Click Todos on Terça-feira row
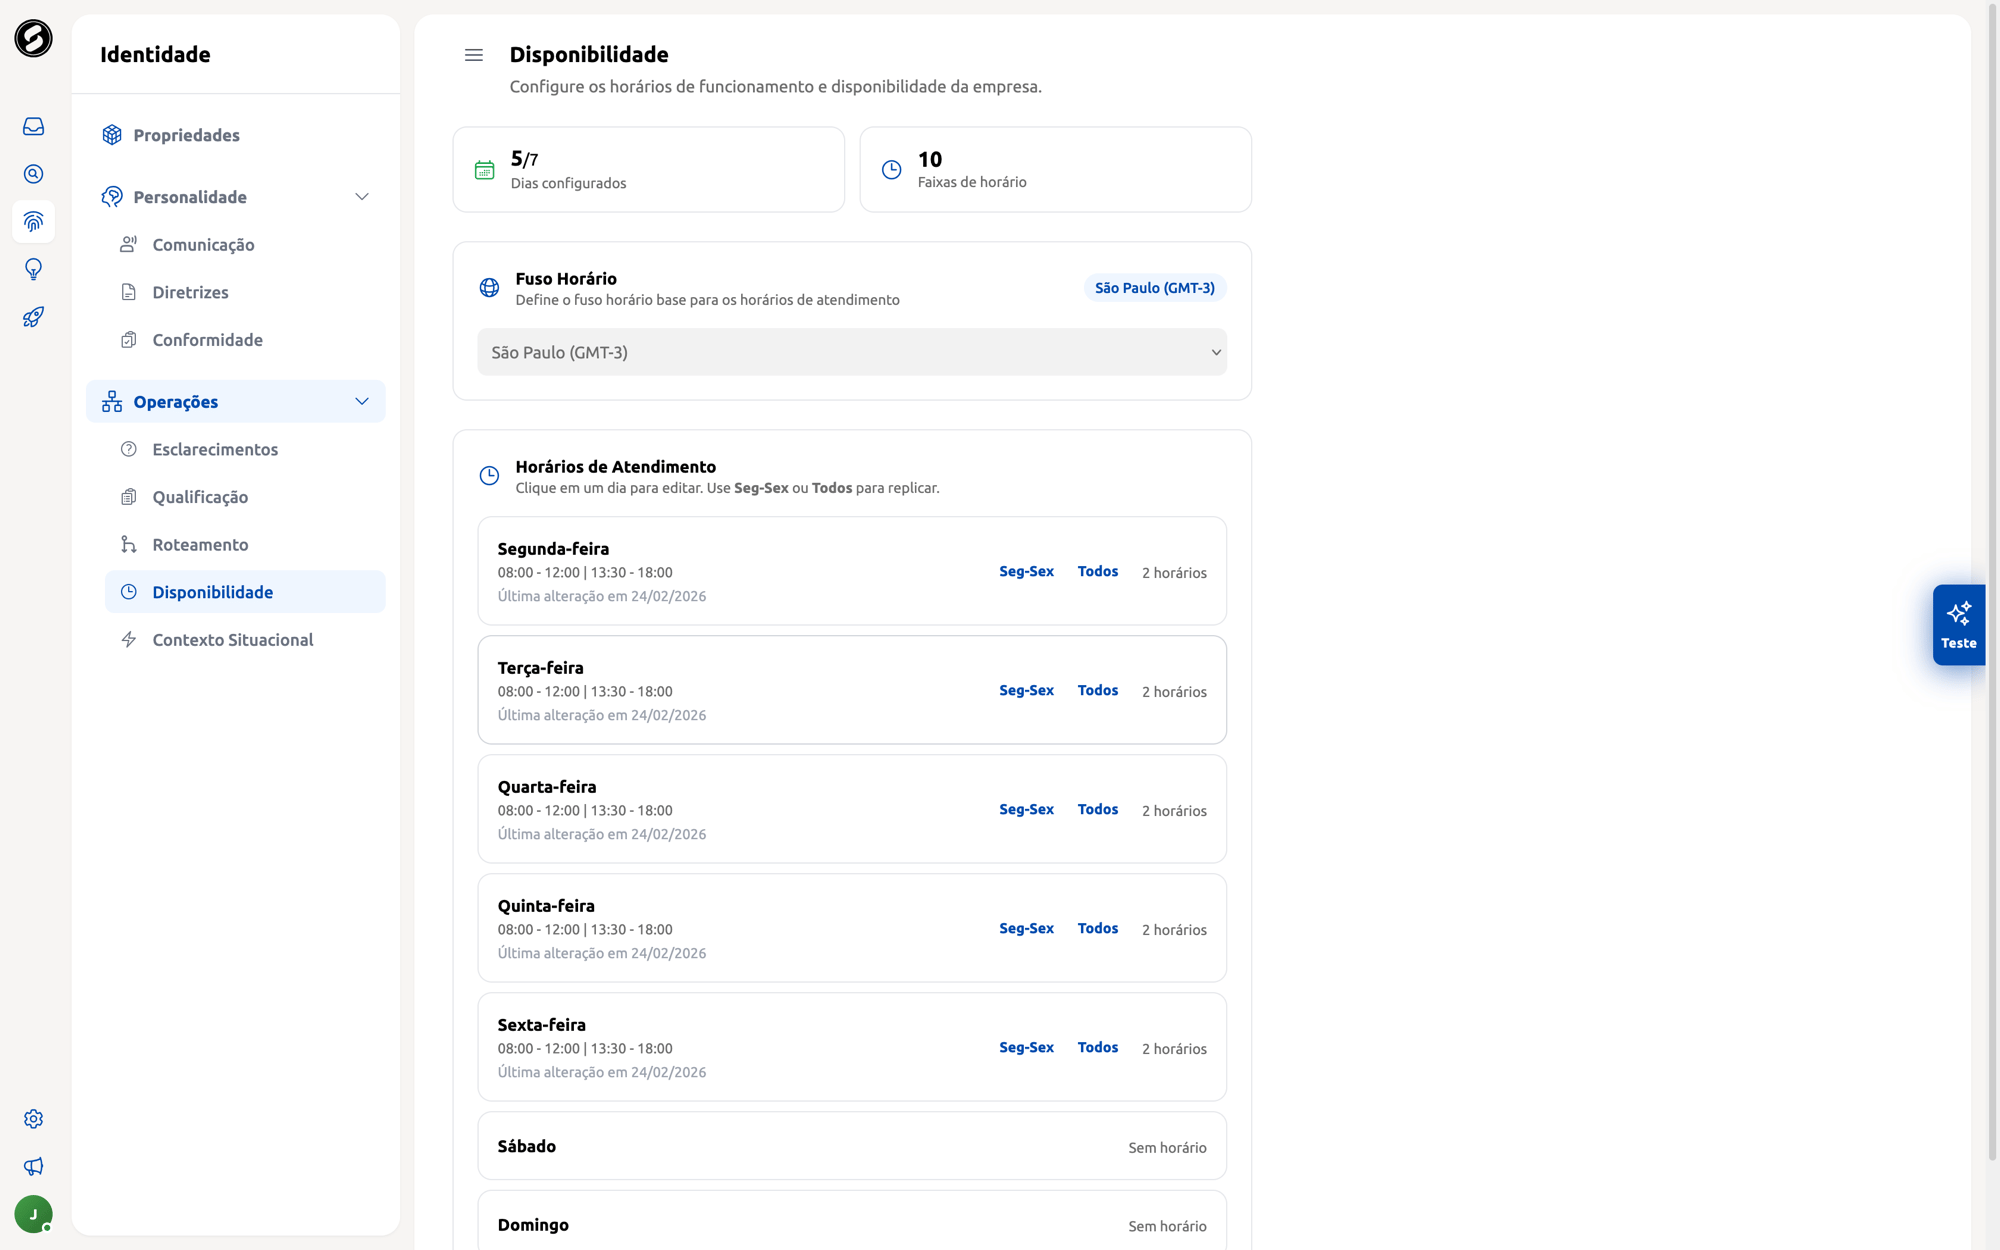Viewport: 2000px width, 1250px height. tap(1097, 690)
